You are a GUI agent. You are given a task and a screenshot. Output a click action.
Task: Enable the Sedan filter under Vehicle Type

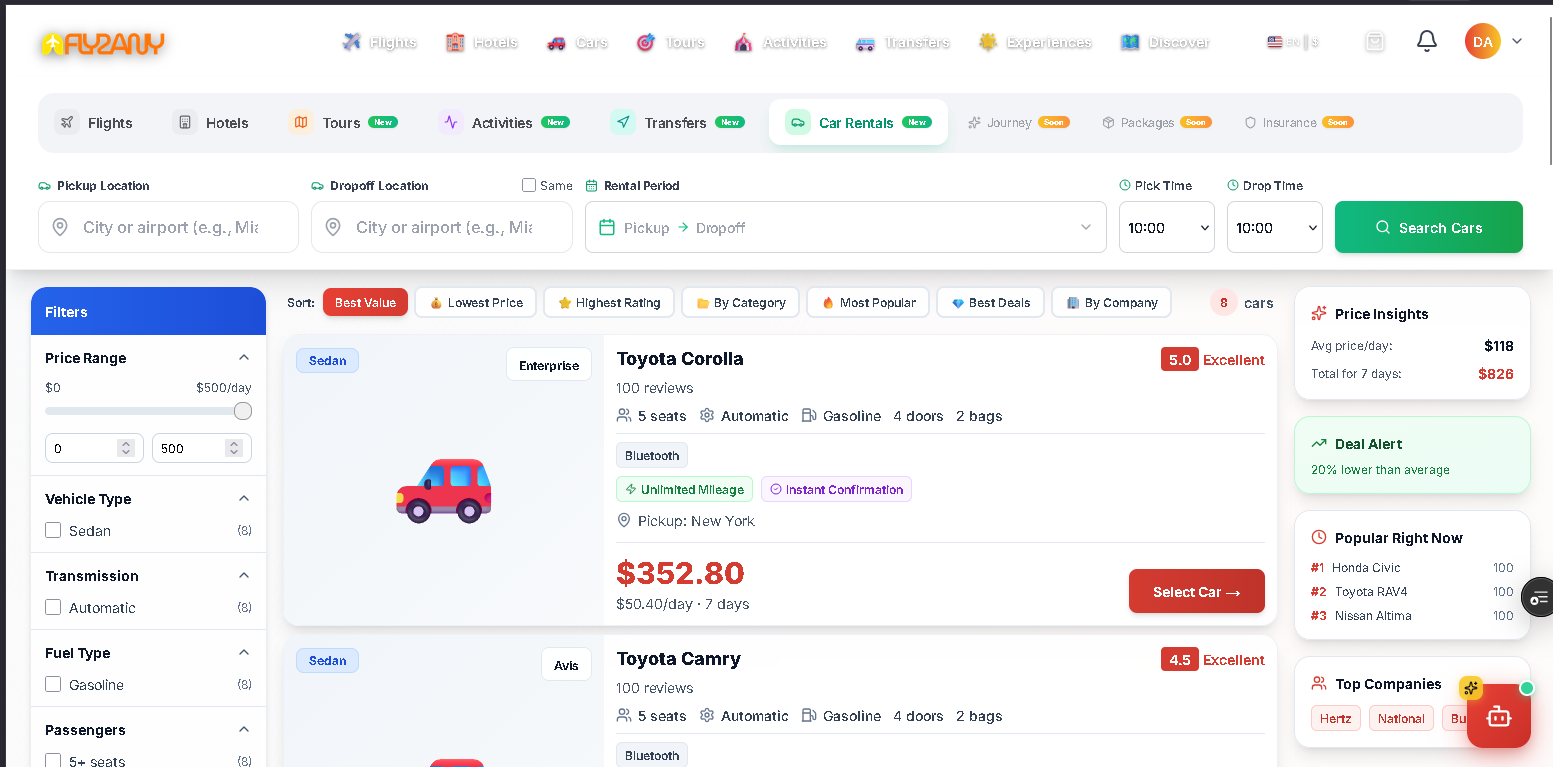[53, 530]
